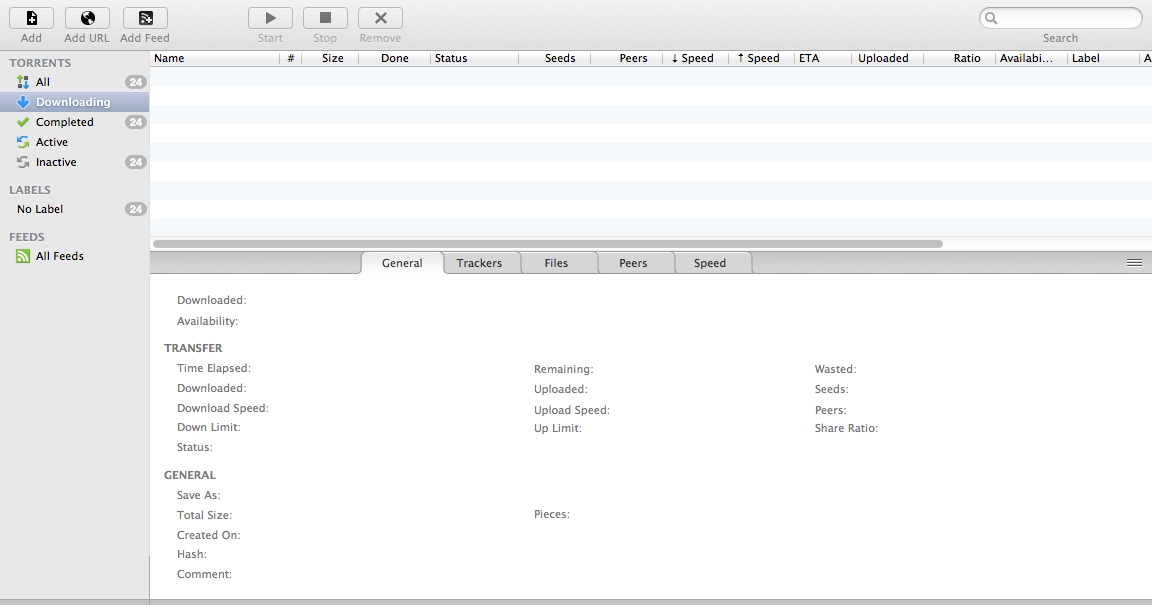Click the blue Downloading arrow icon
This screenshot has height=605, width=1152.
point(23,101)
